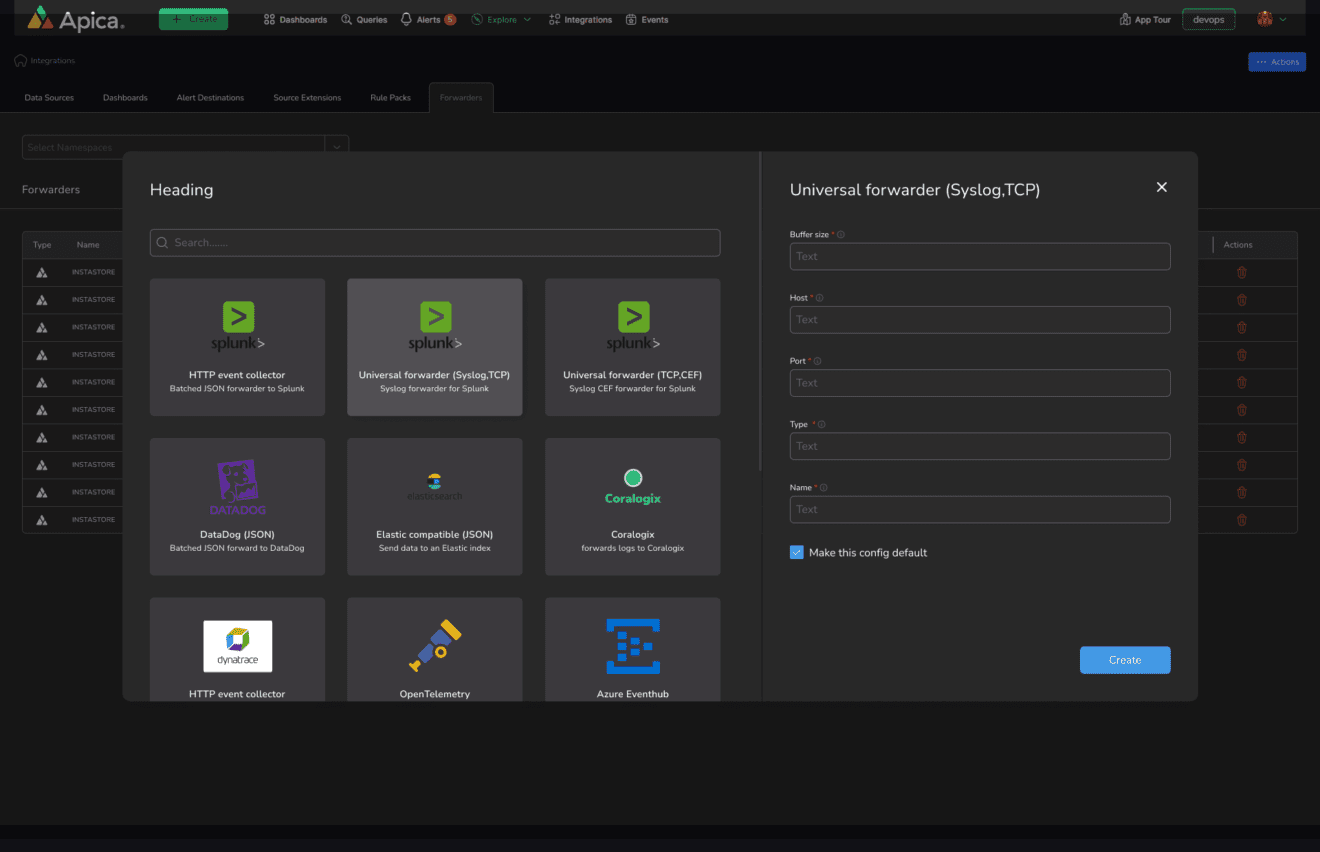
Task: Choose the OpenTelemetry telescope icon
Action: (434, 645)
